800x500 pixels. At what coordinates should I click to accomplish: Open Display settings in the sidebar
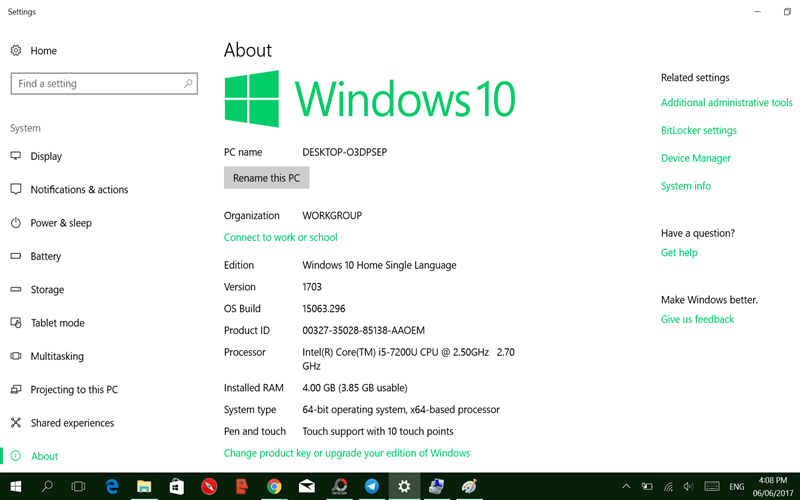46,156
